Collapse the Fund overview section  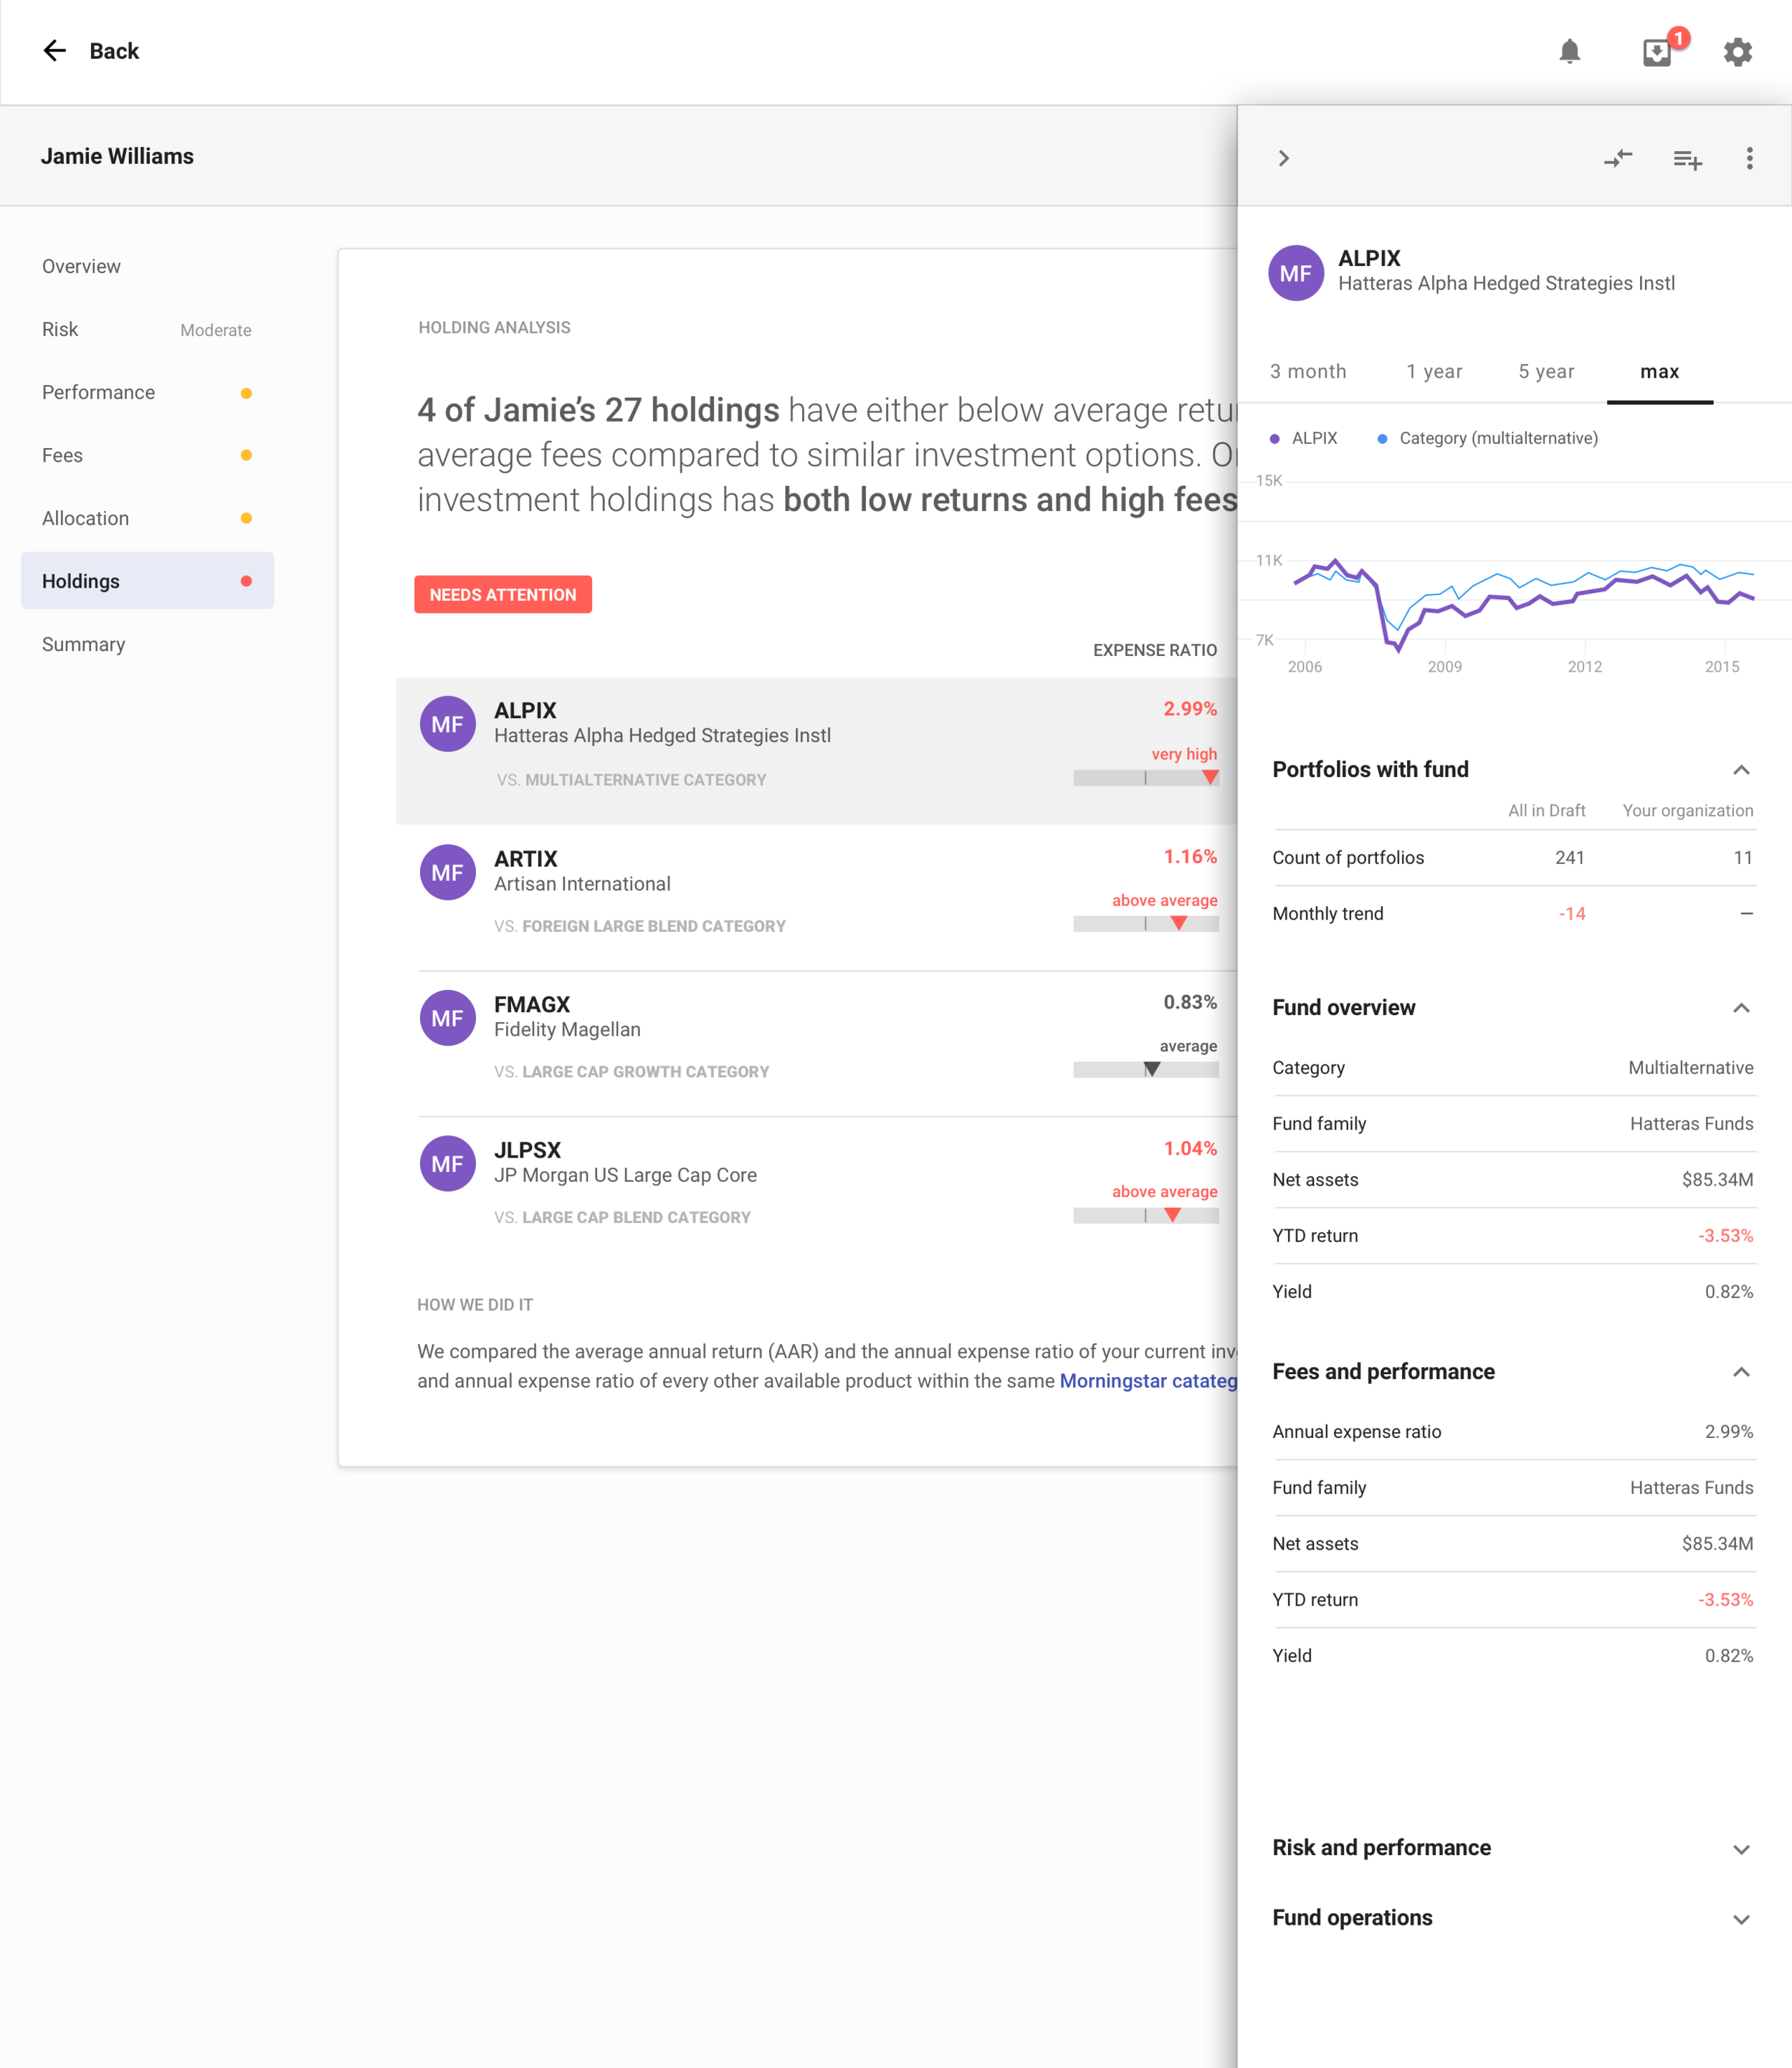(1741, 1008)
